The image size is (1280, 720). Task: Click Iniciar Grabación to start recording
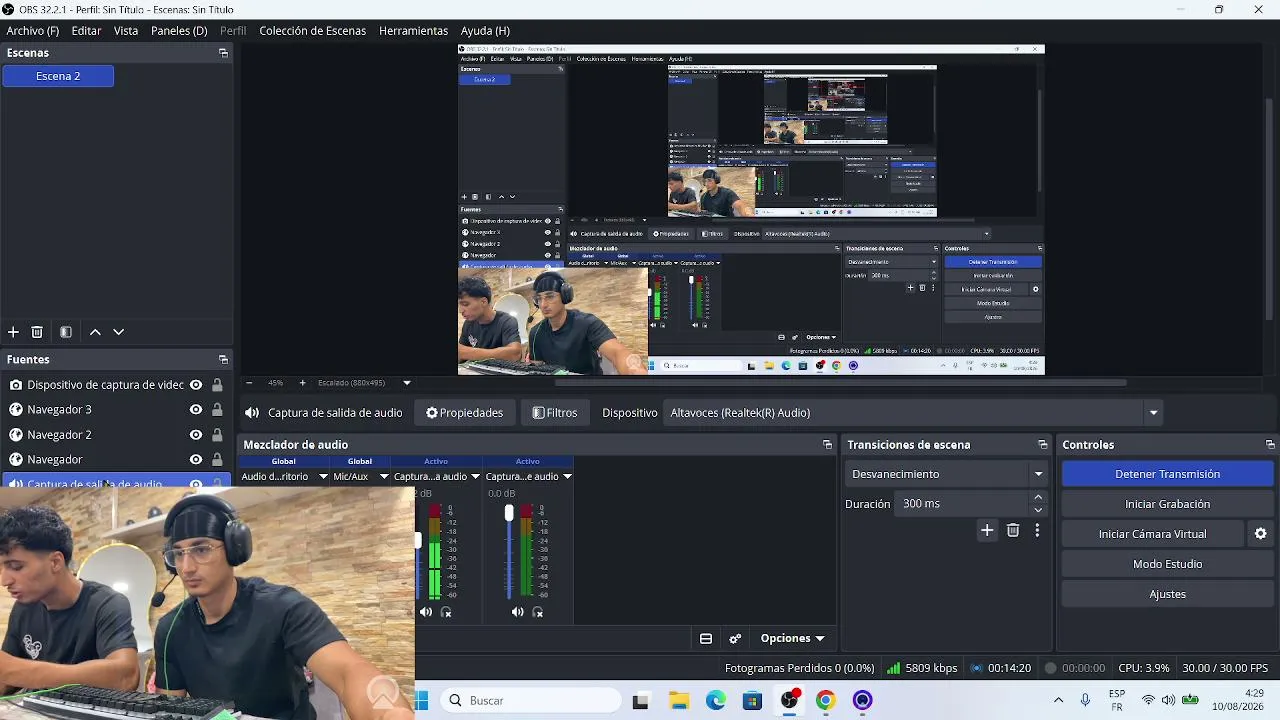point(1167,504)
